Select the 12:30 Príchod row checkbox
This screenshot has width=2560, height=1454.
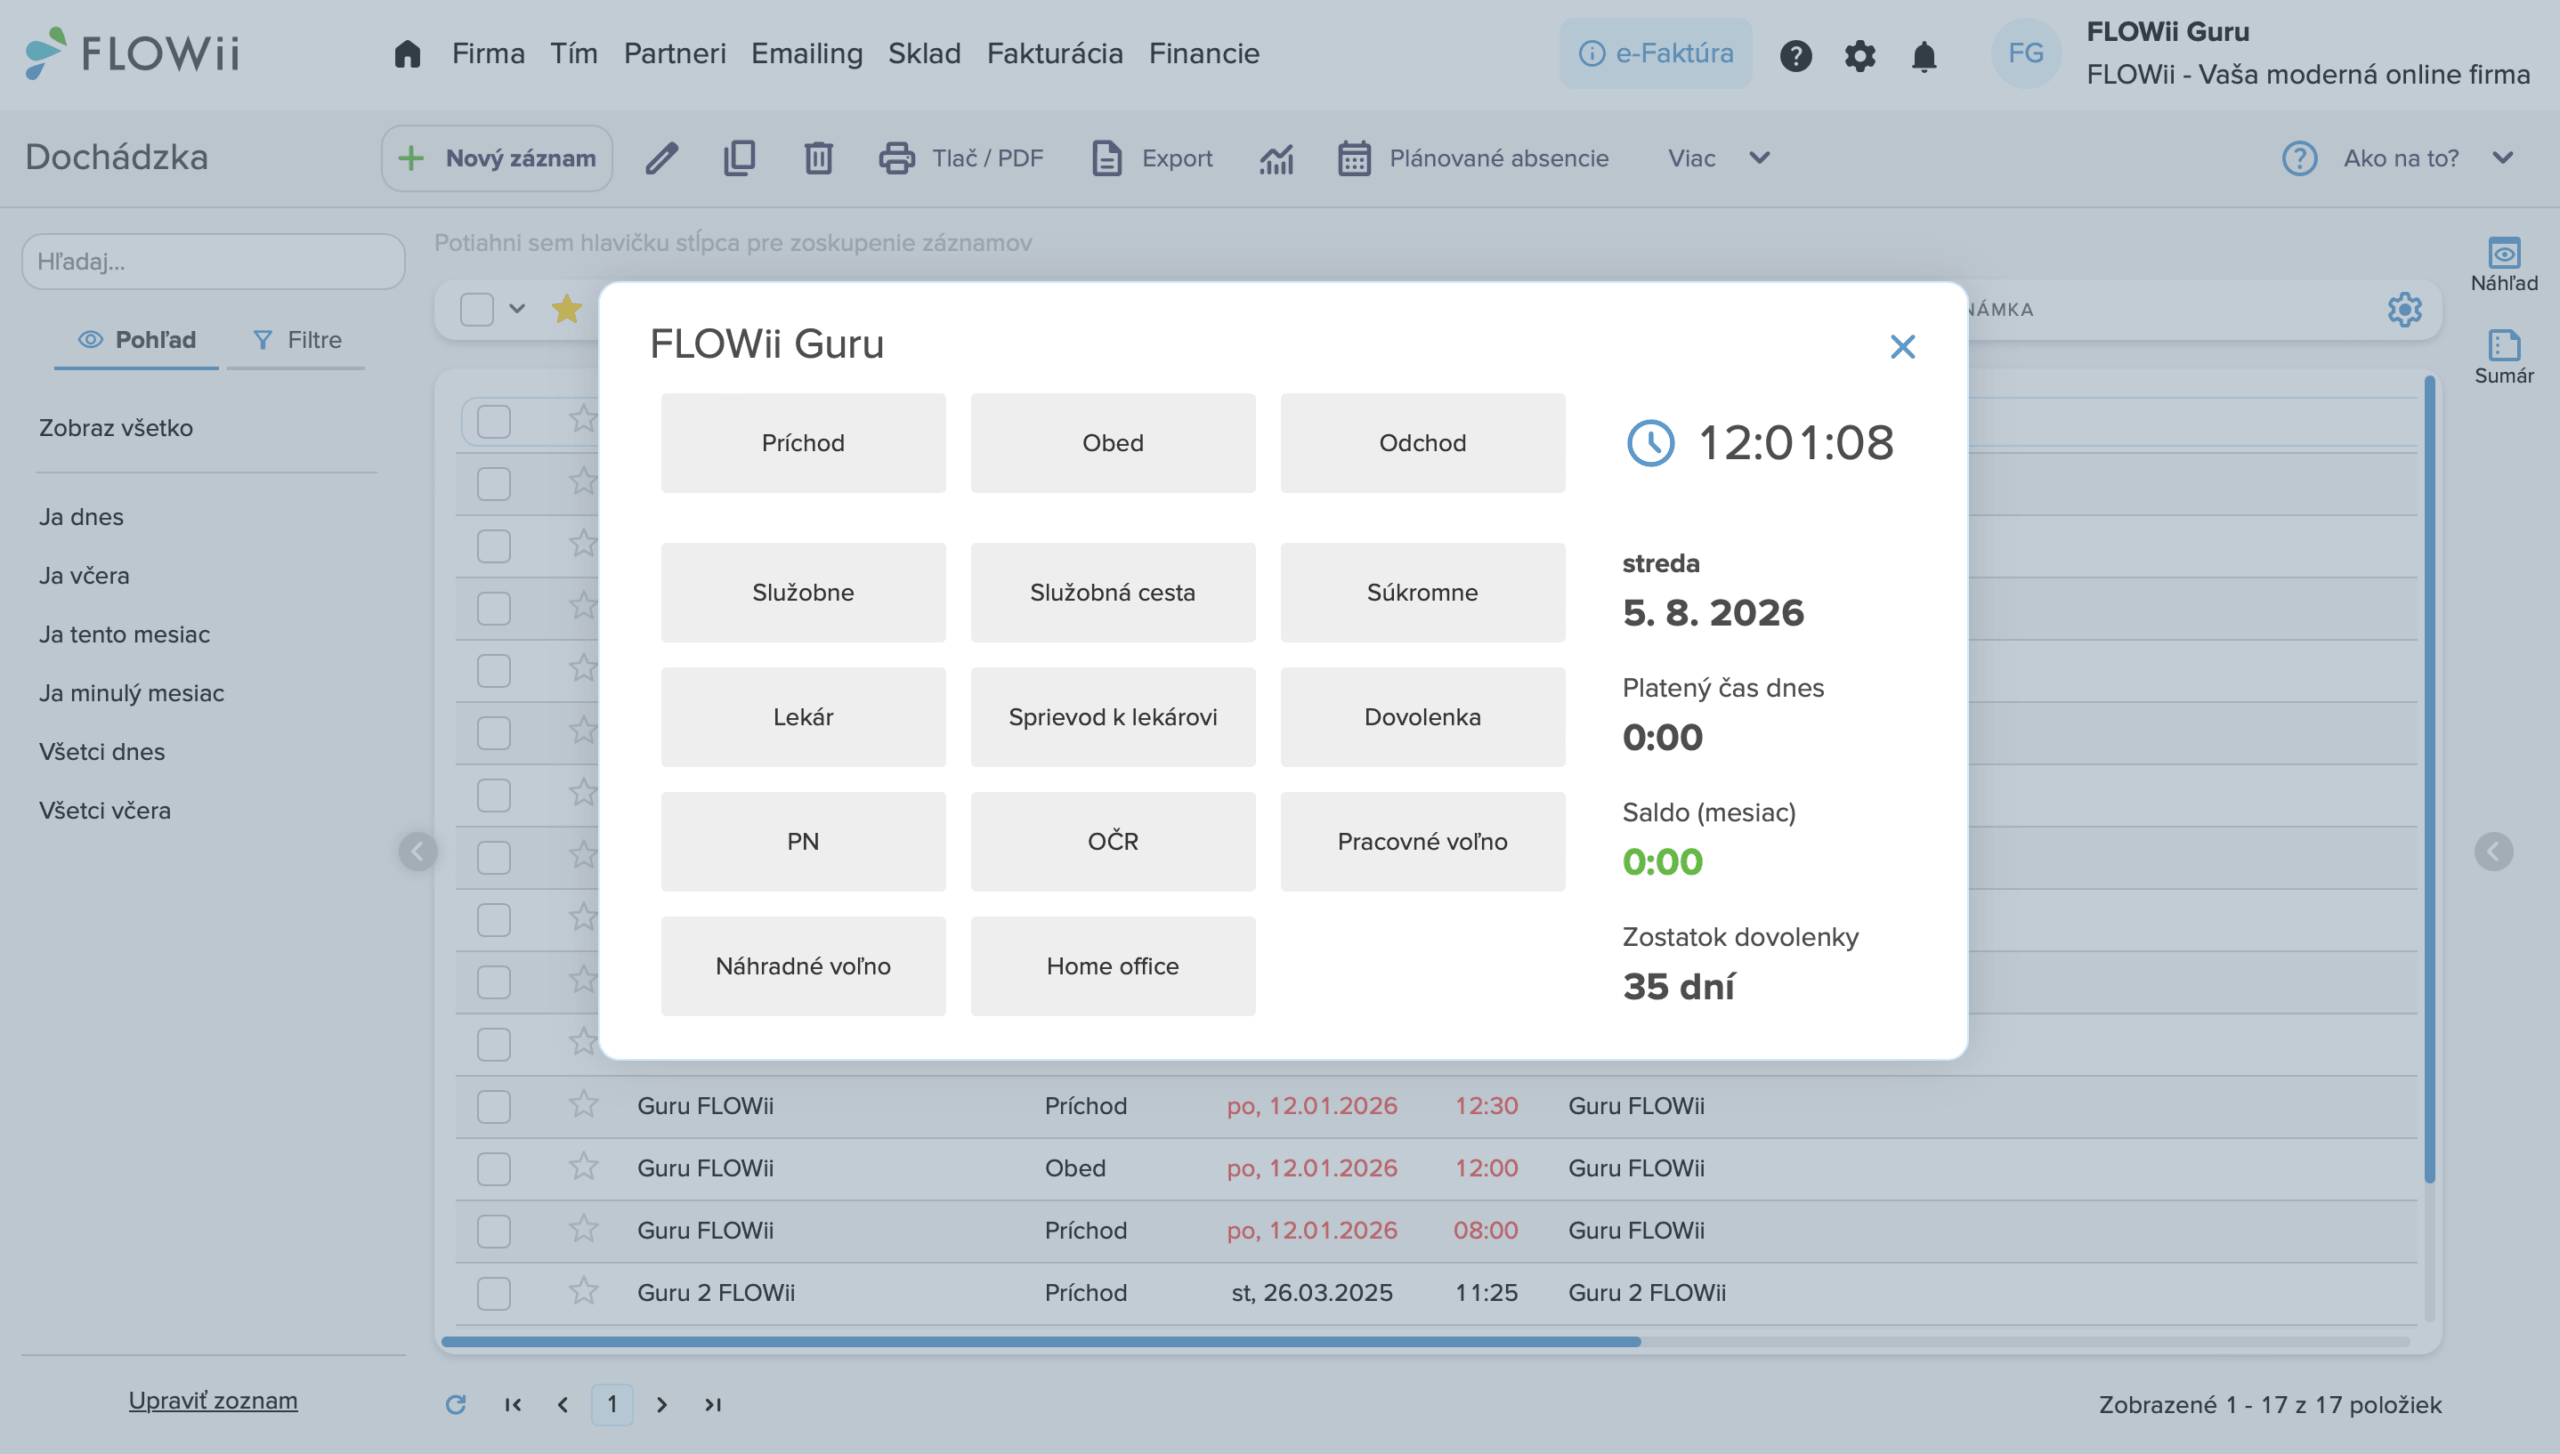tap(494, 1106)
